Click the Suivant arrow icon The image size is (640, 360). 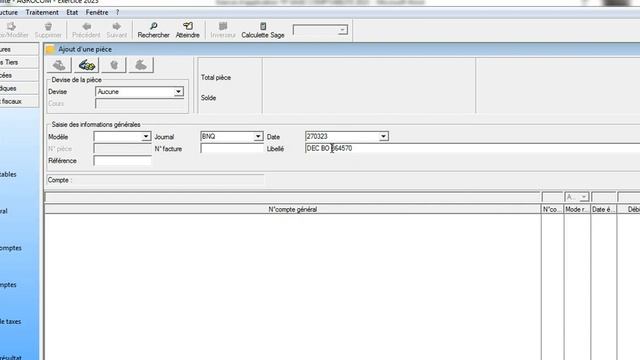(117, 27)
